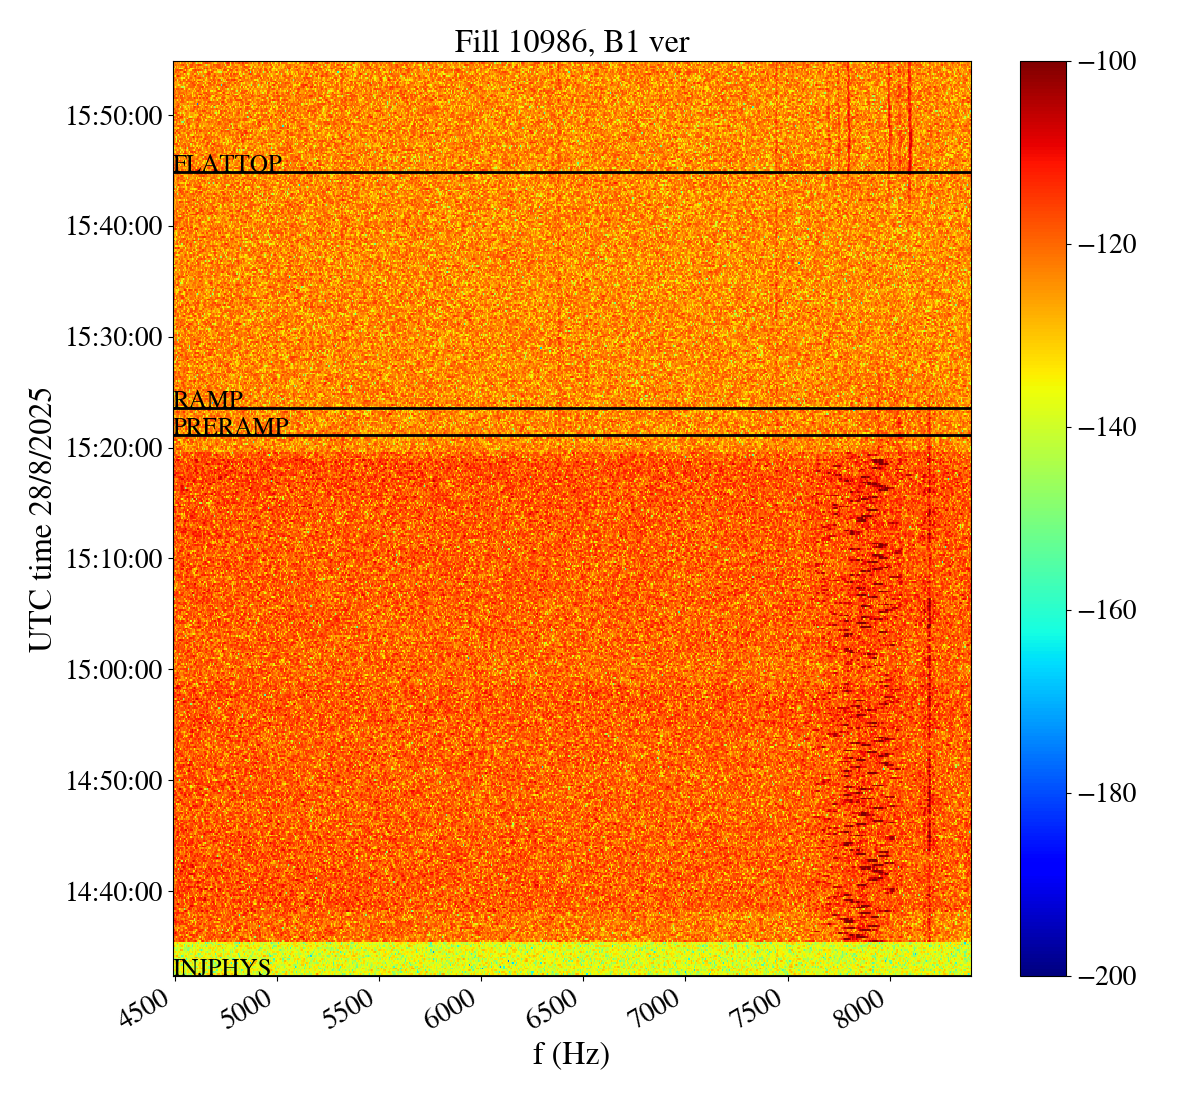Select the PRERAMP phase label
This screenshot has height=1100, width=1200.
(231, 427)
